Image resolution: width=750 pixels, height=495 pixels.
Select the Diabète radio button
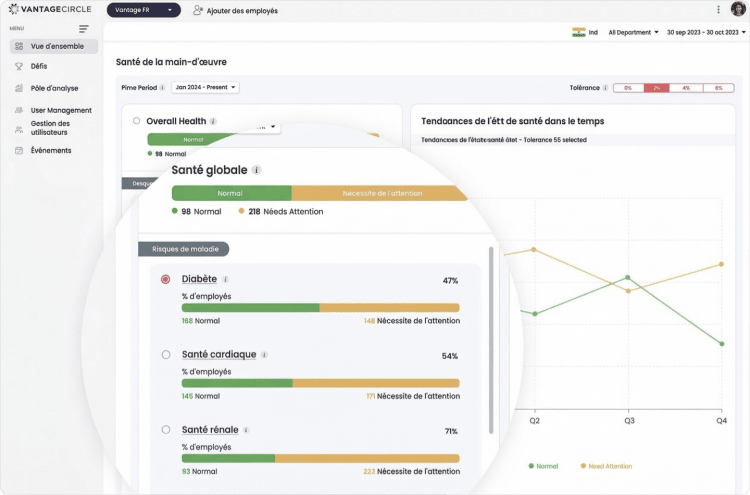pyautogui.click(x=165, y=279)
